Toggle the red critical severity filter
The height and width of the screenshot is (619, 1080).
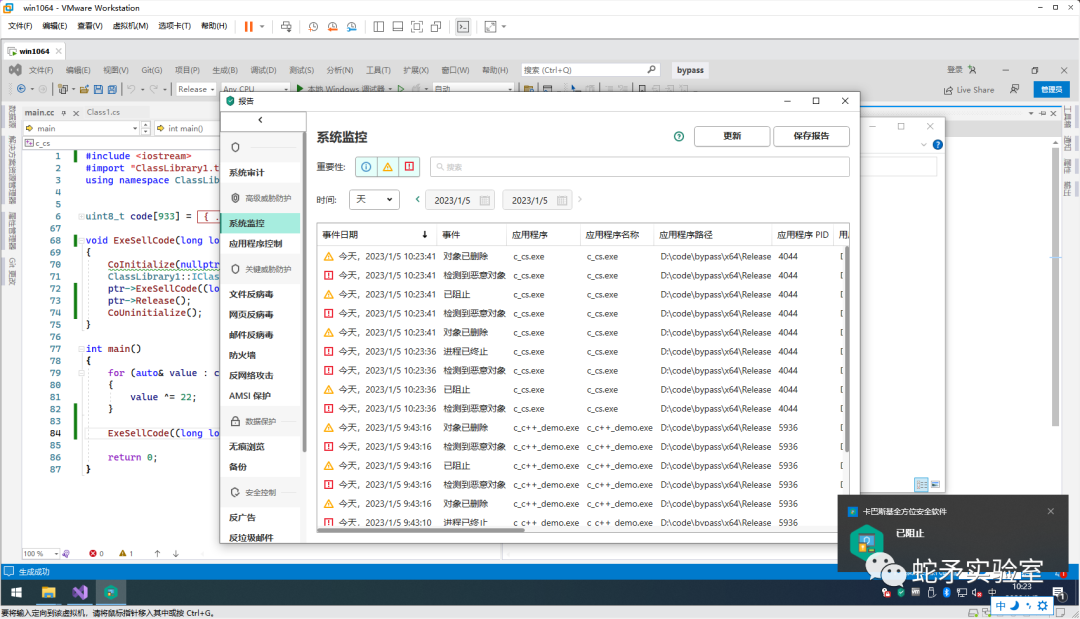pos(409,166)
